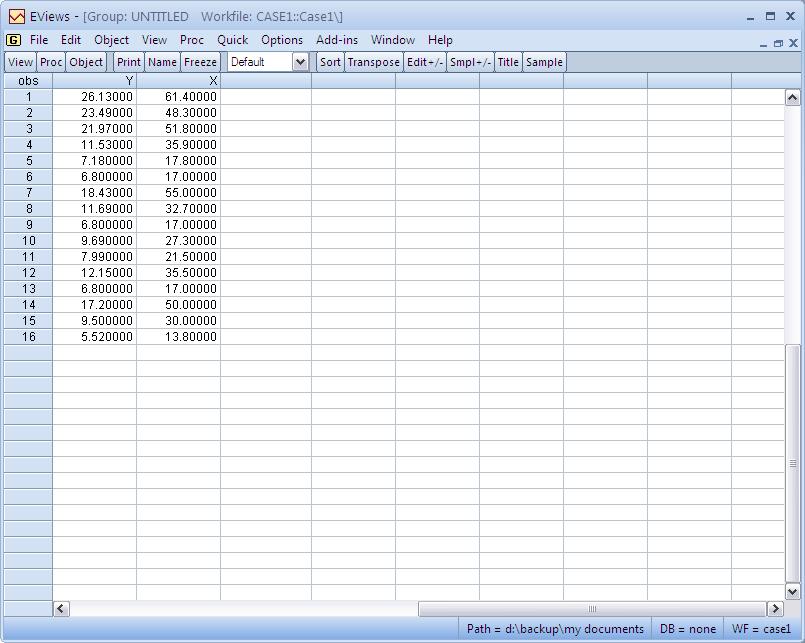Click the Object button on group toolbar
Image resolution: width=805 pixels, height=643 pixels.
[86, 62]
